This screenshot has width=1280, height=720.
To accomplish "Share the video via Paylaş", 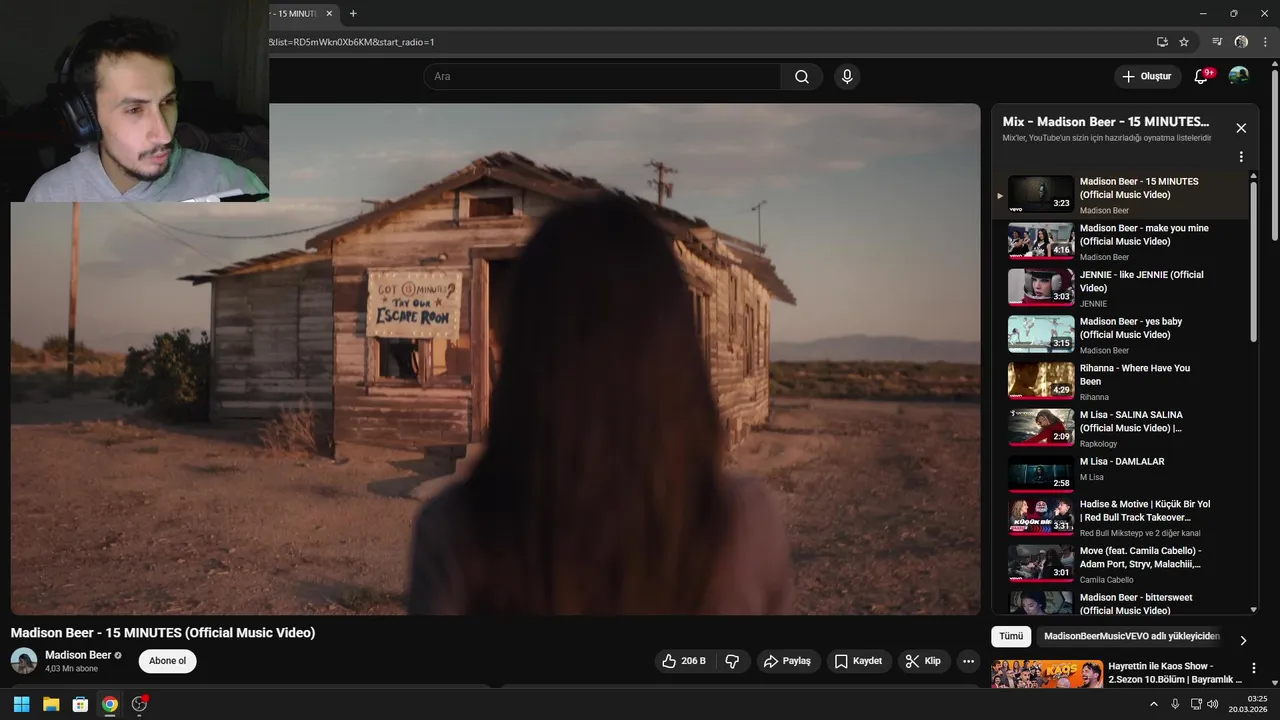I will 787,661.
